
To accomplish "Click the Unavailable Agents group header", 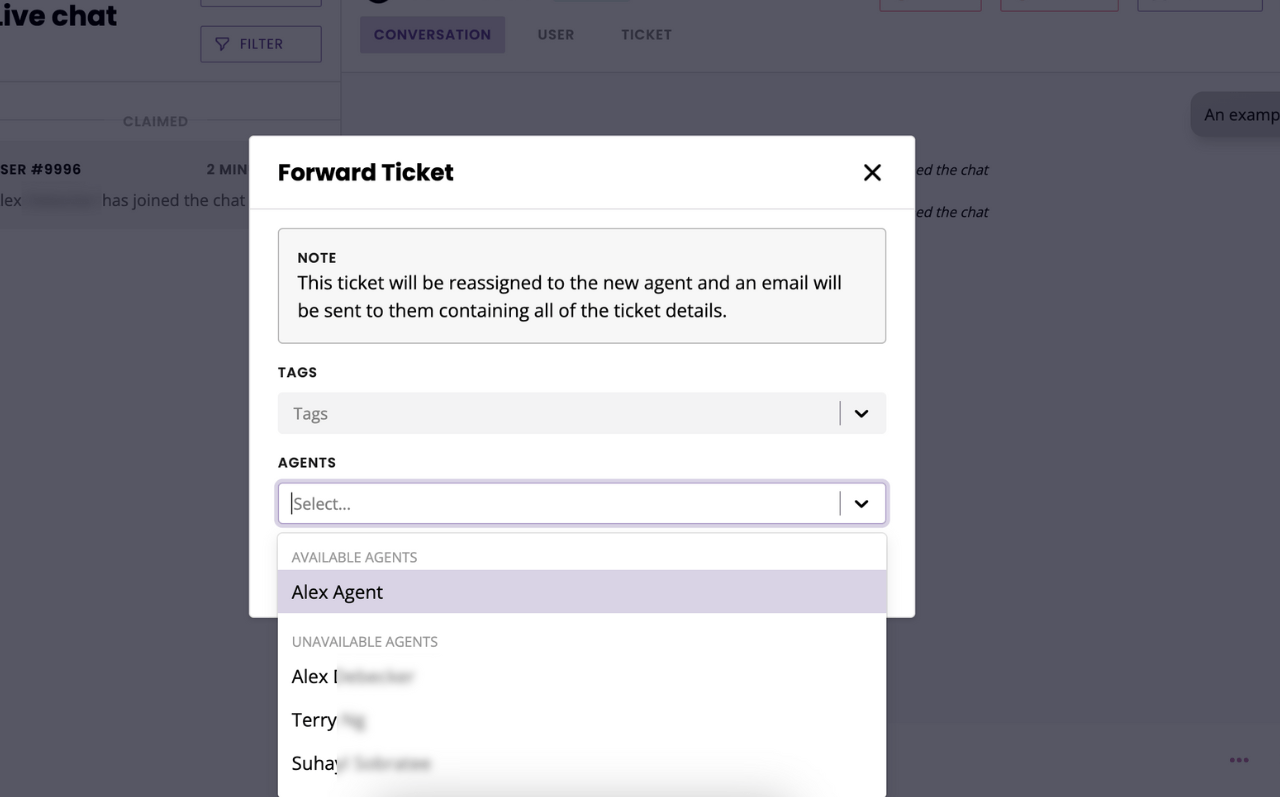I will [x=364, y=642].
